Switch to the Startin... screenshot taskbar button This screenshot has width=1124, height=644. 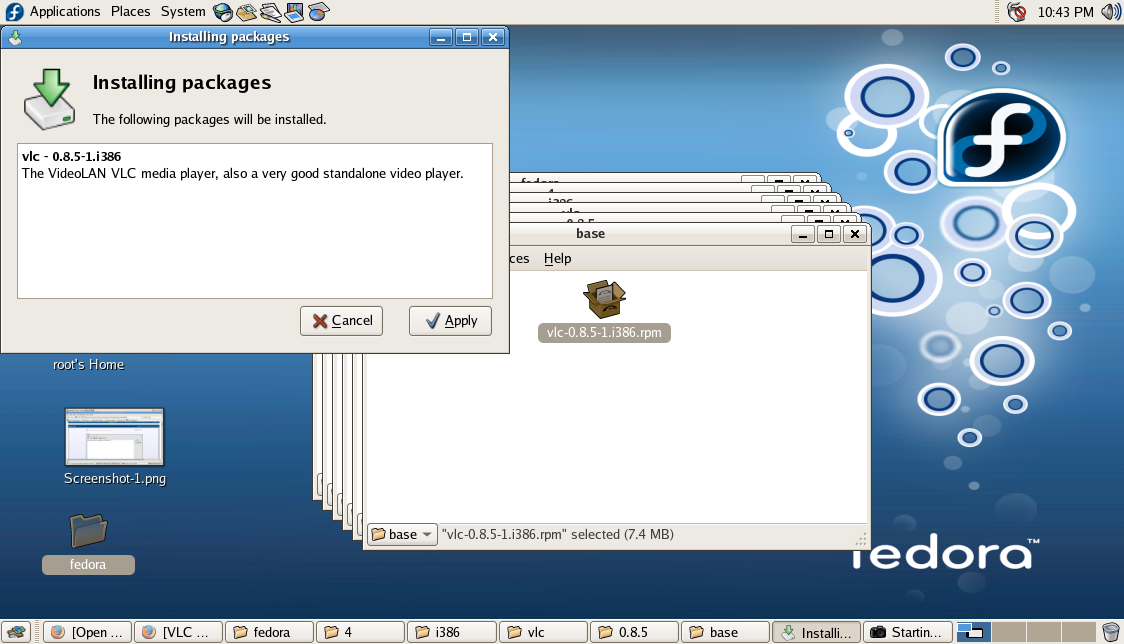(x=908, y=632)
